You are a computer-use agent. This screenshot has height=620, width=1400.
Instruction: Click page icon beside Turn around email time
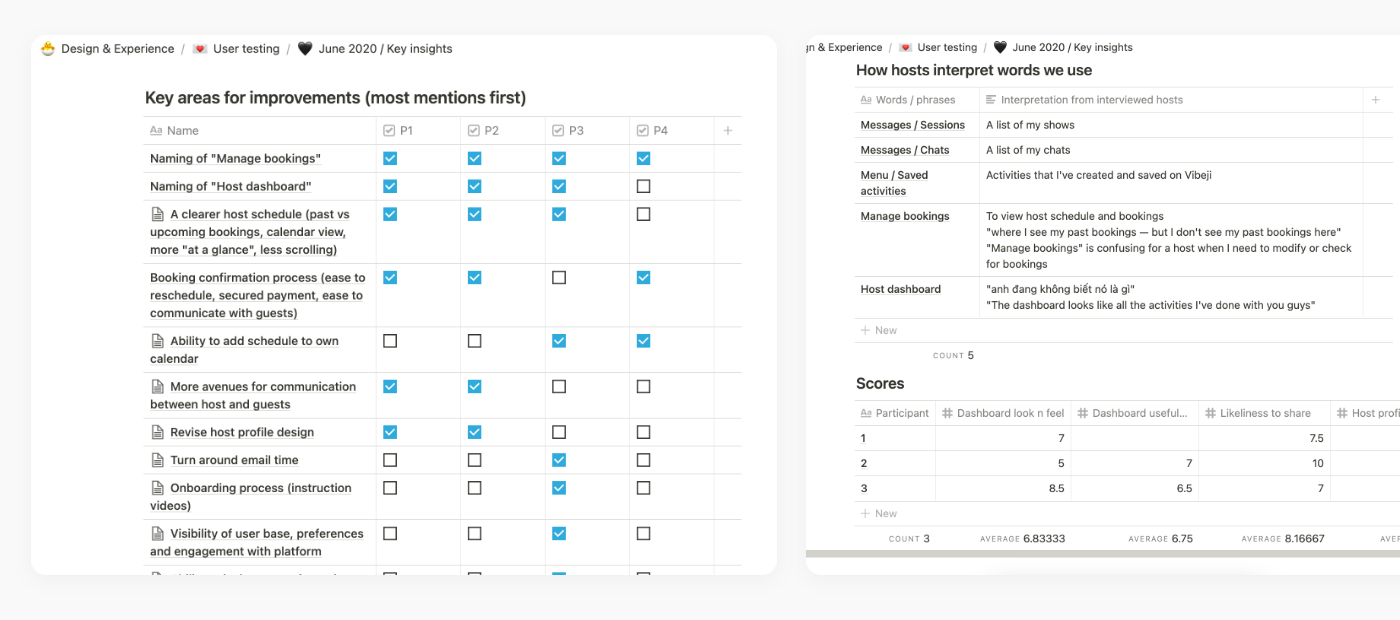tap(157, 460)
